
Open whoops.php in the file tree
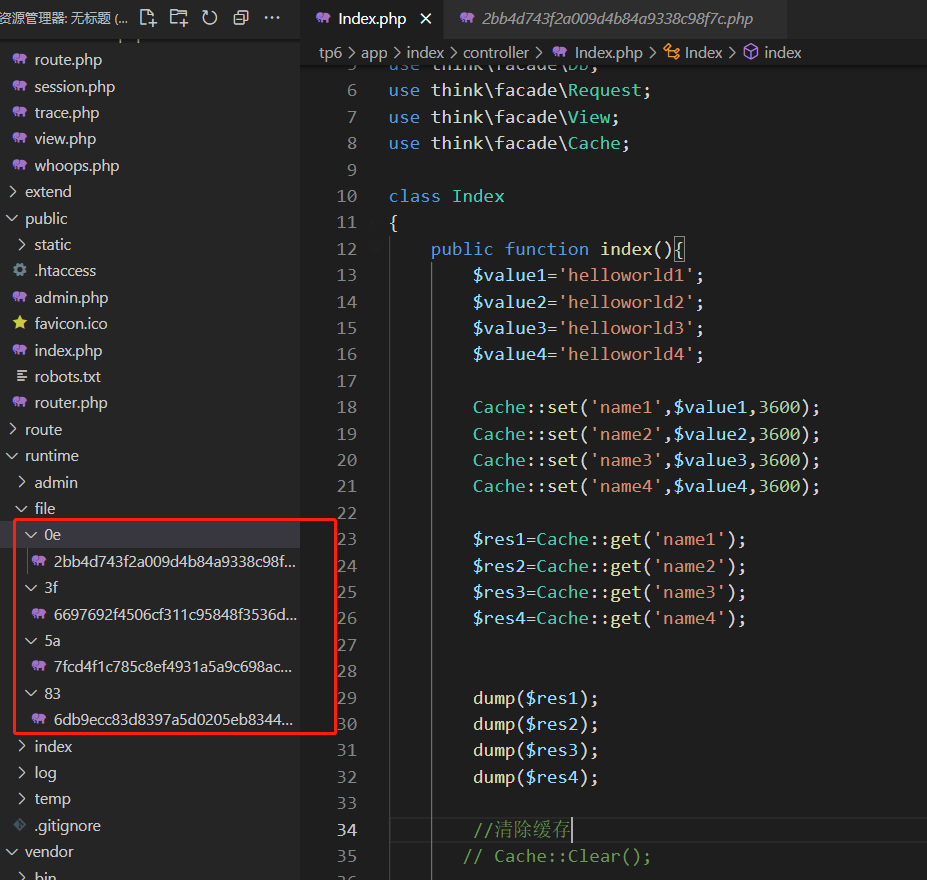point(77,165)
